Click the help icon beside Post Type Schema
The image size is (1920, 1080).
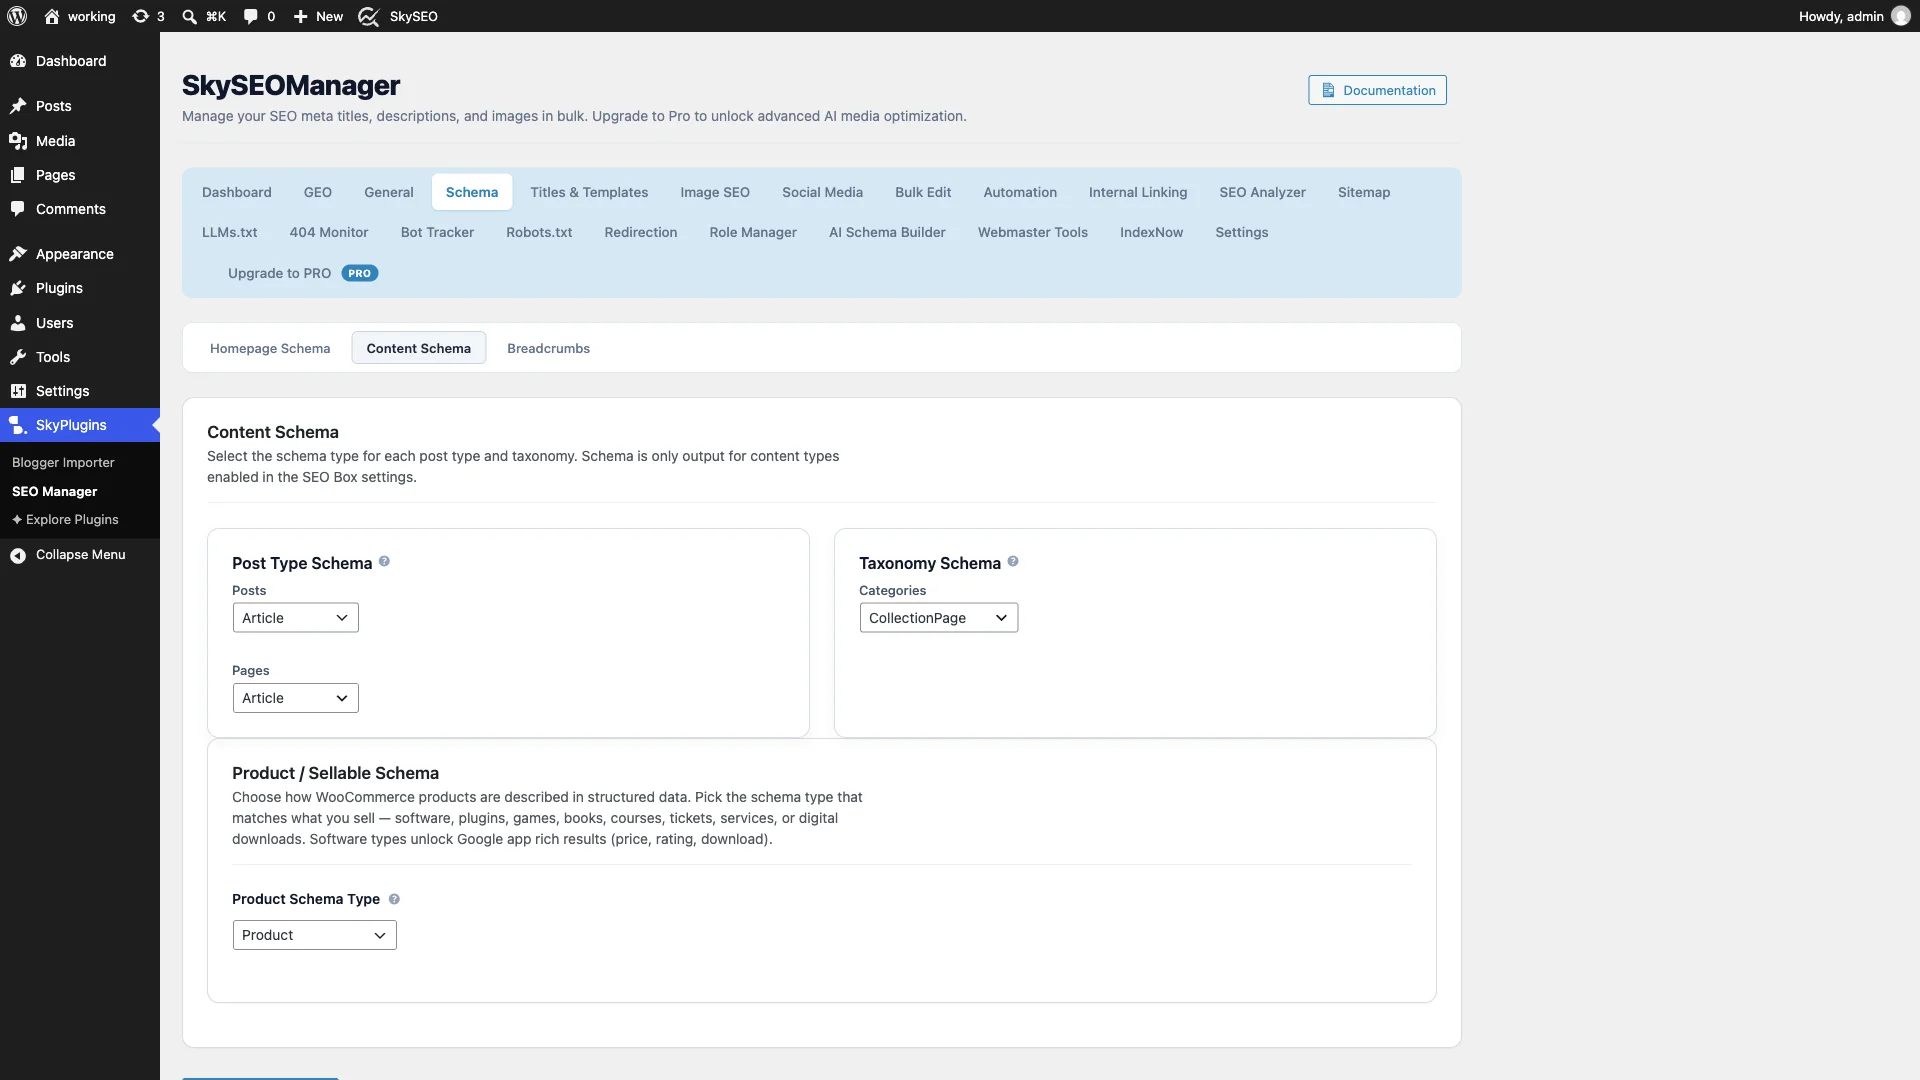(384, 562)
